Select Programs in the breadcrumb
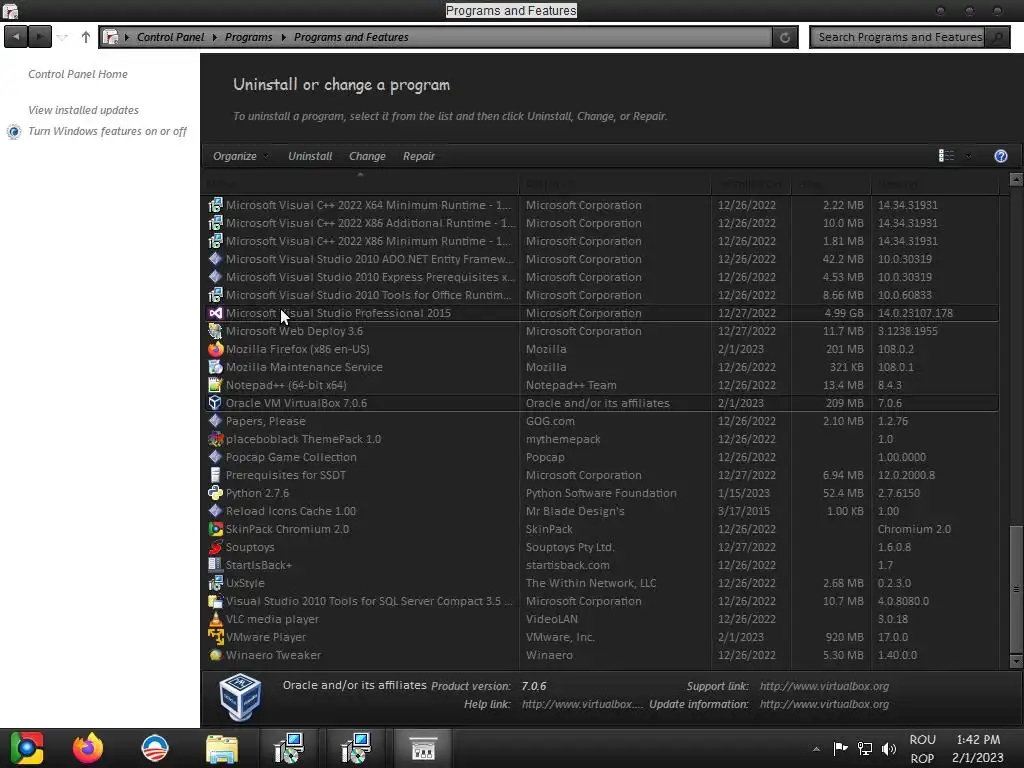The image size is (1024, 768). (248, 37)
